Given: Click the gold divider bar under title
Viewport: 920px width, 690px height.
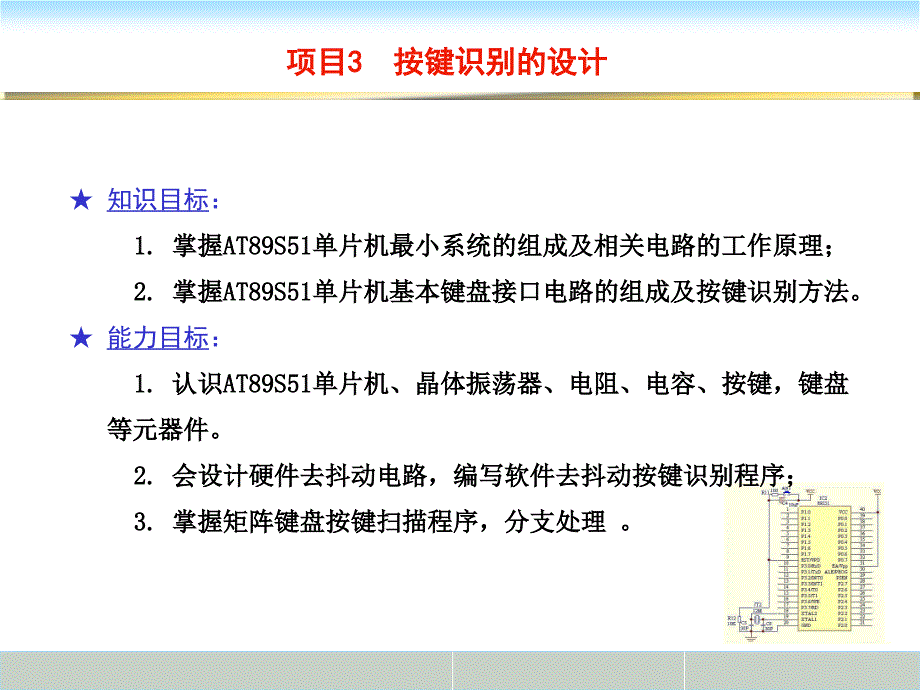Looking at the screenshot, I should point(460,96).
